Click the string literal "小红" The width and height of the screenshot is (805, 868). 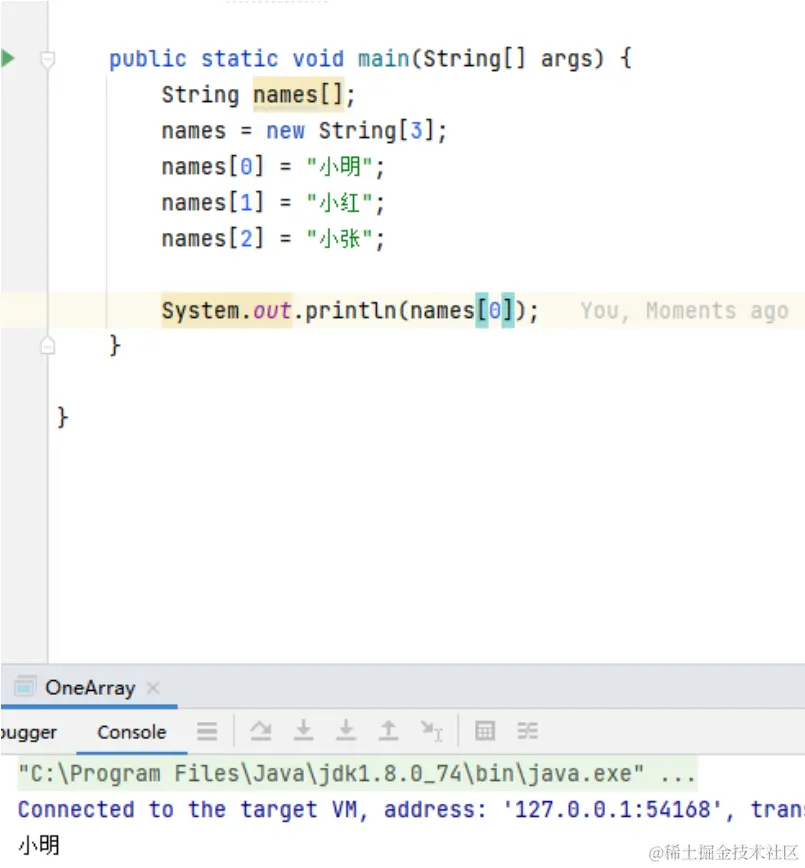pyautogui.click(x=339, y=203)
